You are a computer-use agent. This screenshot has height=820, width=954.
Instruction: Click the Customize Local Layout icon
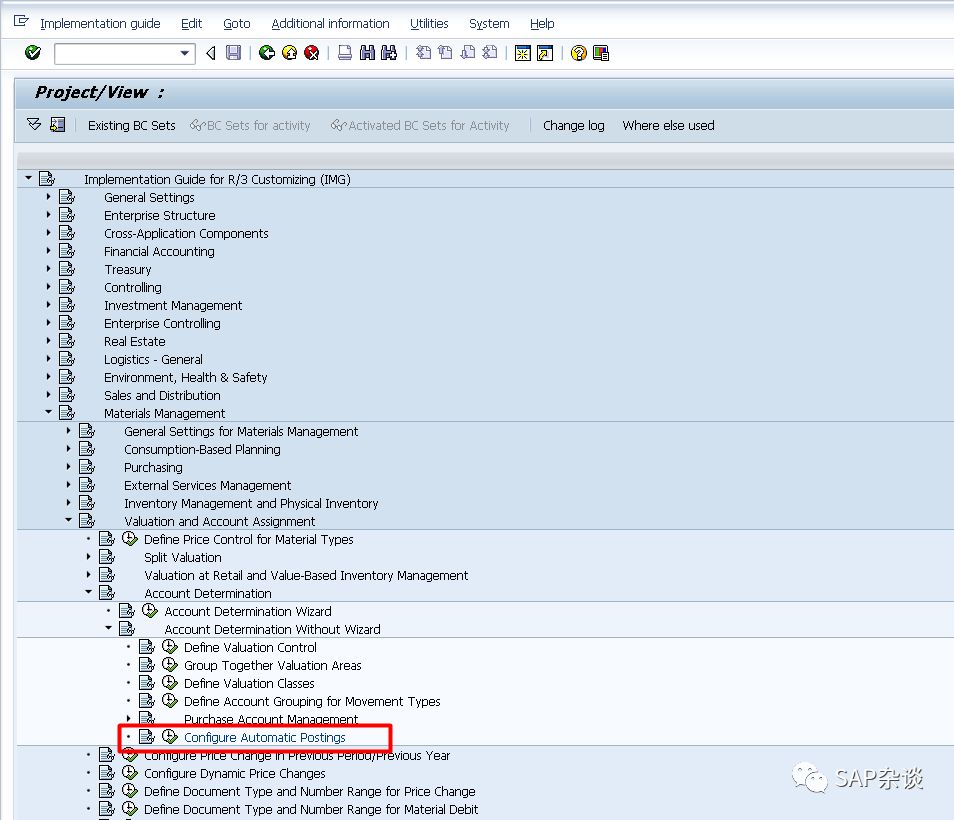601,53
